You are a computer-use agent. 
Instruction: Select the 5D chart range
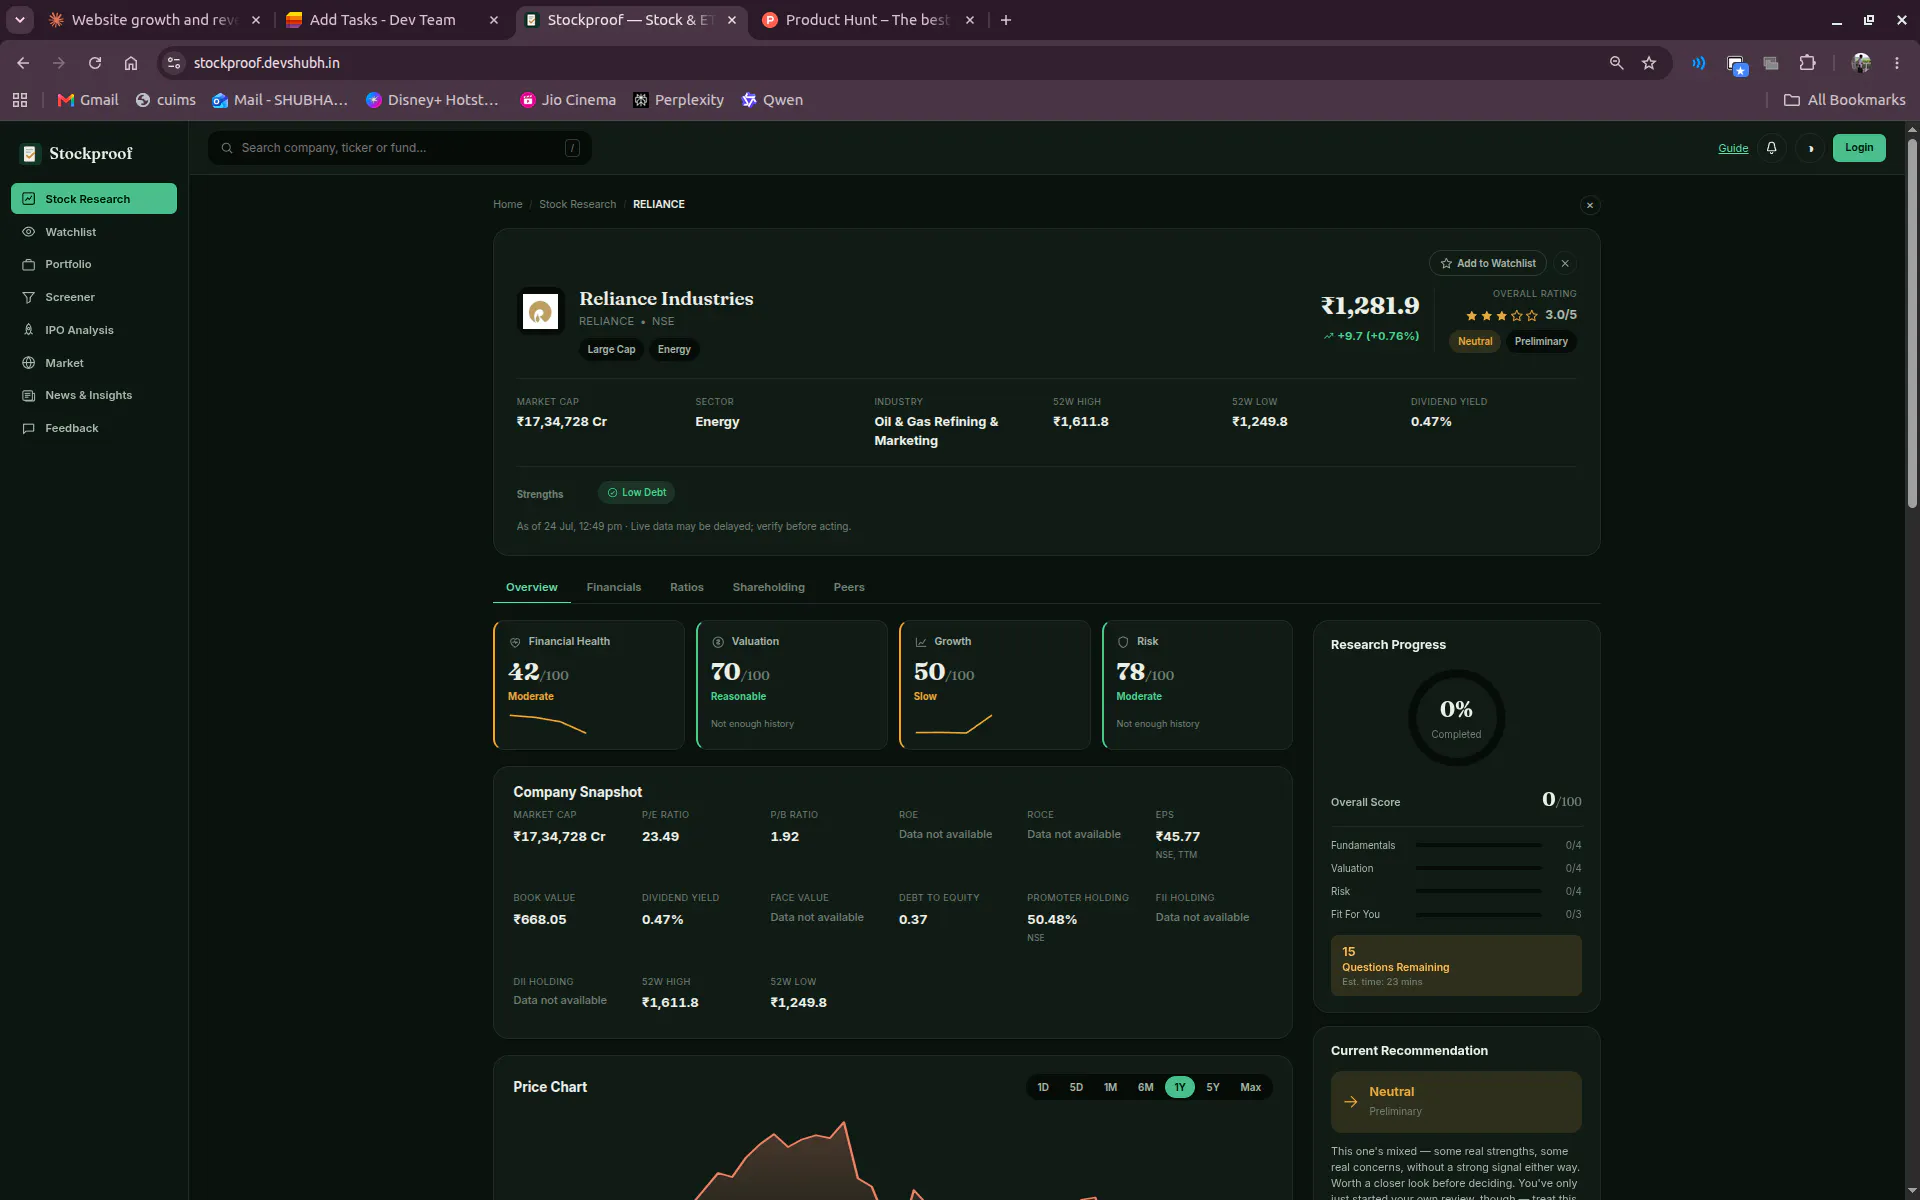click(x=1076, y=1087)
